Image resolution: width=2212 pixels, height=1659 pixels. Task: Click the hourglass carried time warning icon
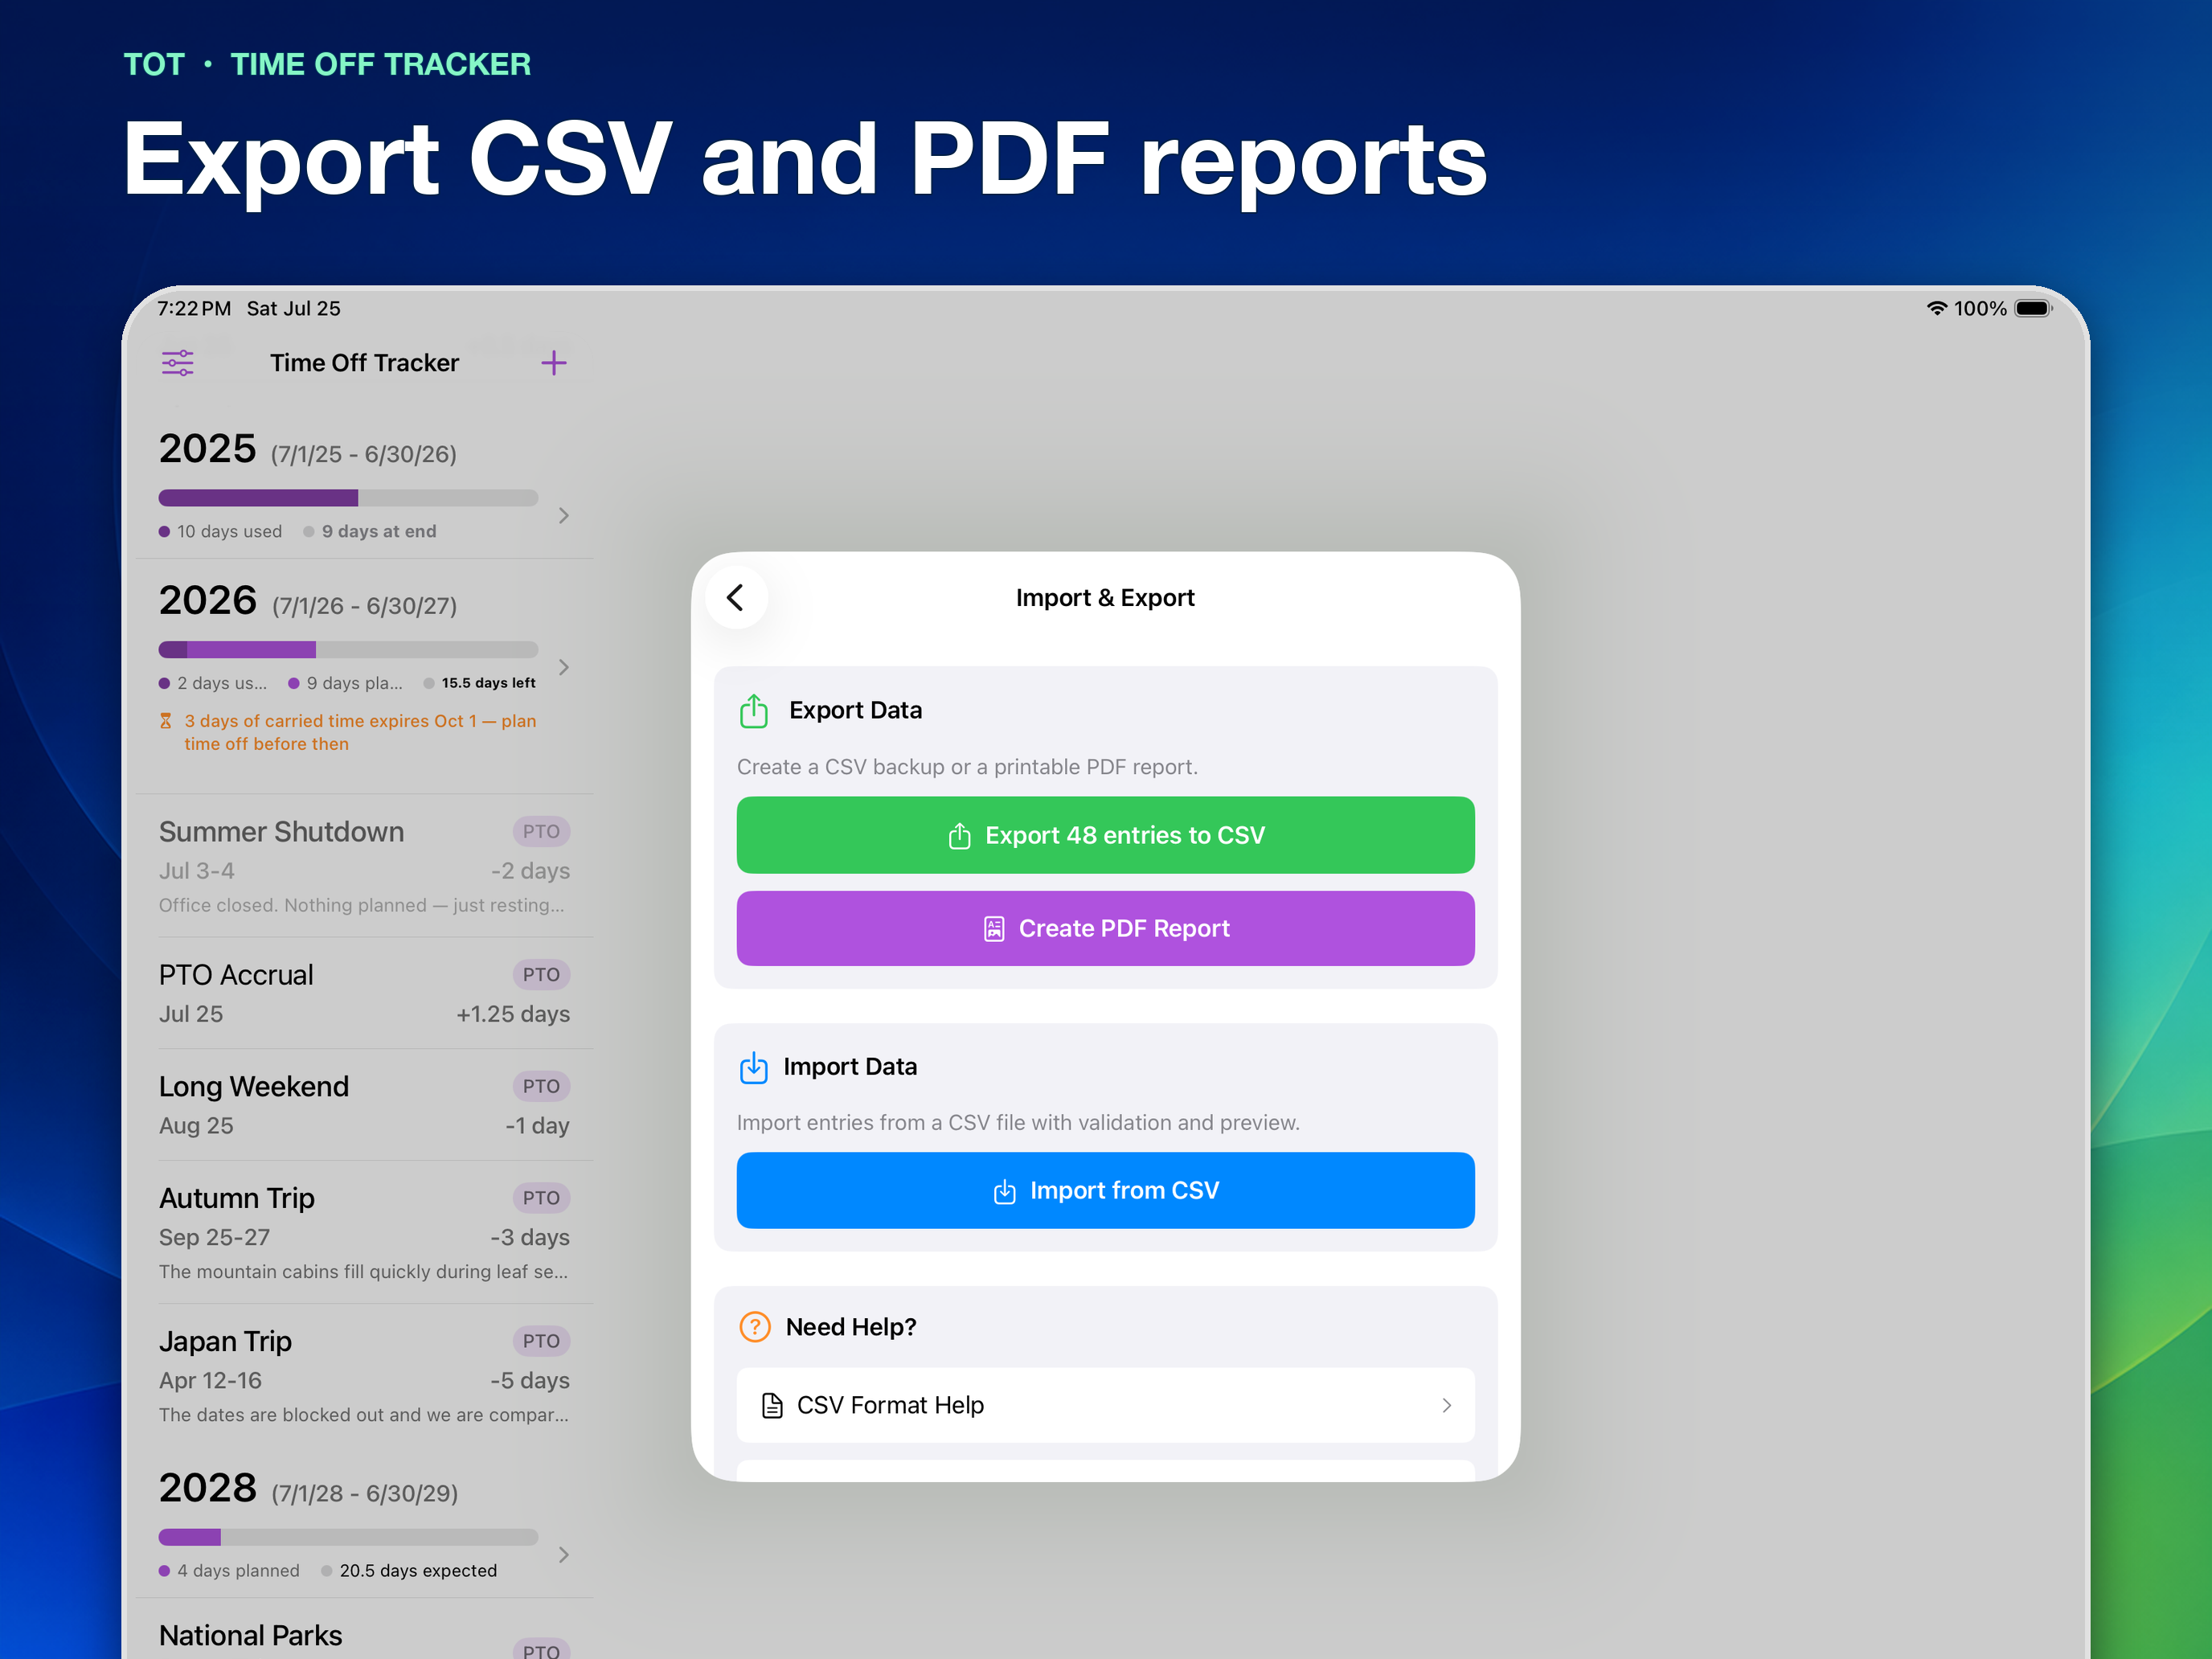[166, 721]
